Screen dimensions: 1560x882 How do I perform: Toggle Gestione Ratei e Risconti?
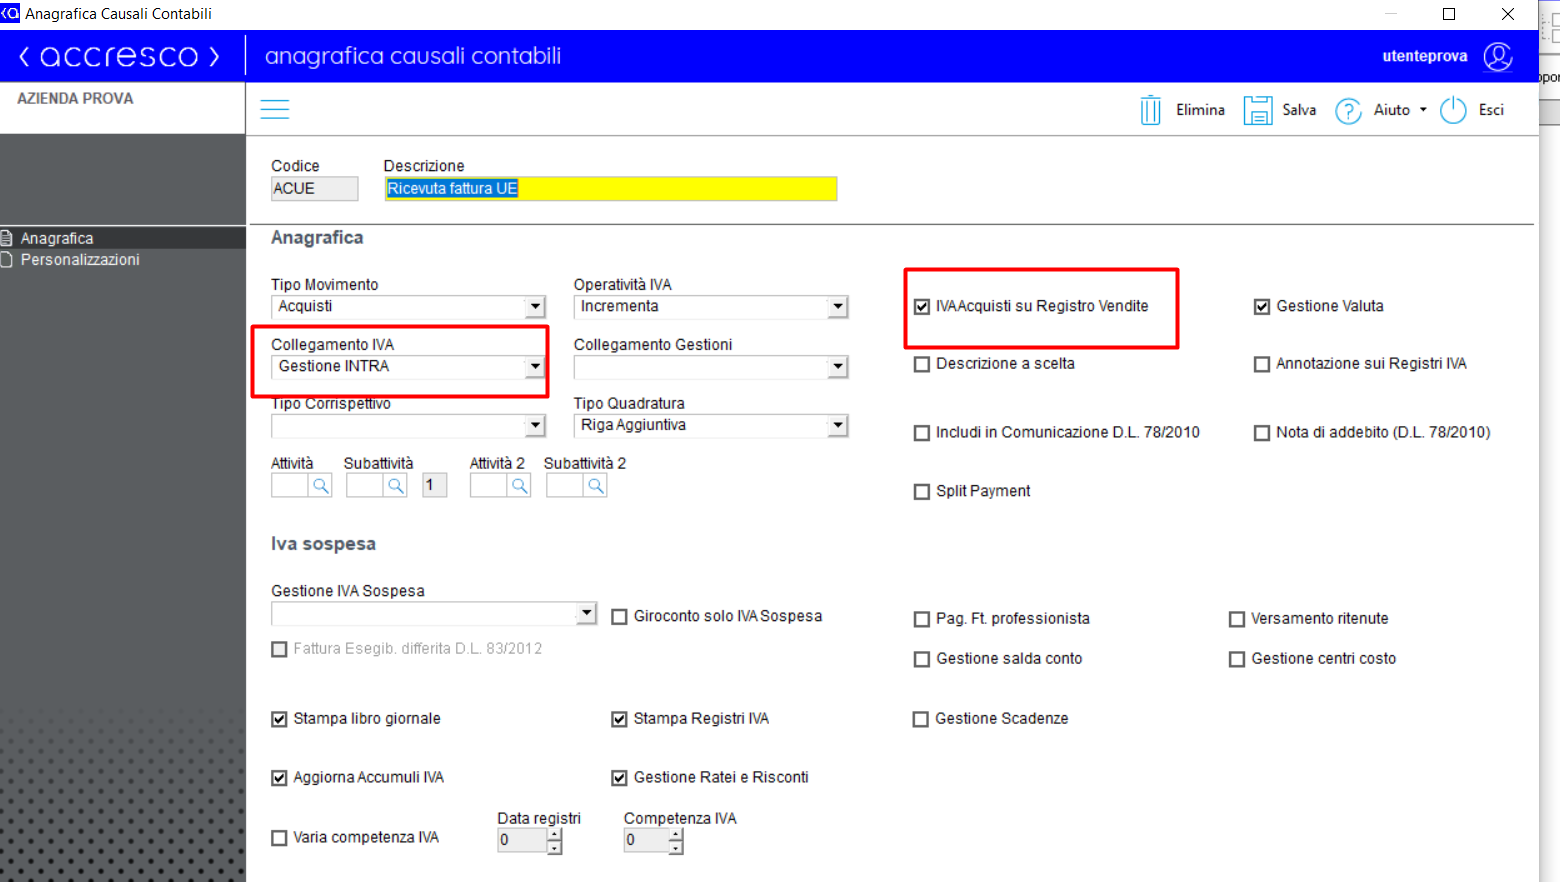pyautogui.click(x=619, y=778)
